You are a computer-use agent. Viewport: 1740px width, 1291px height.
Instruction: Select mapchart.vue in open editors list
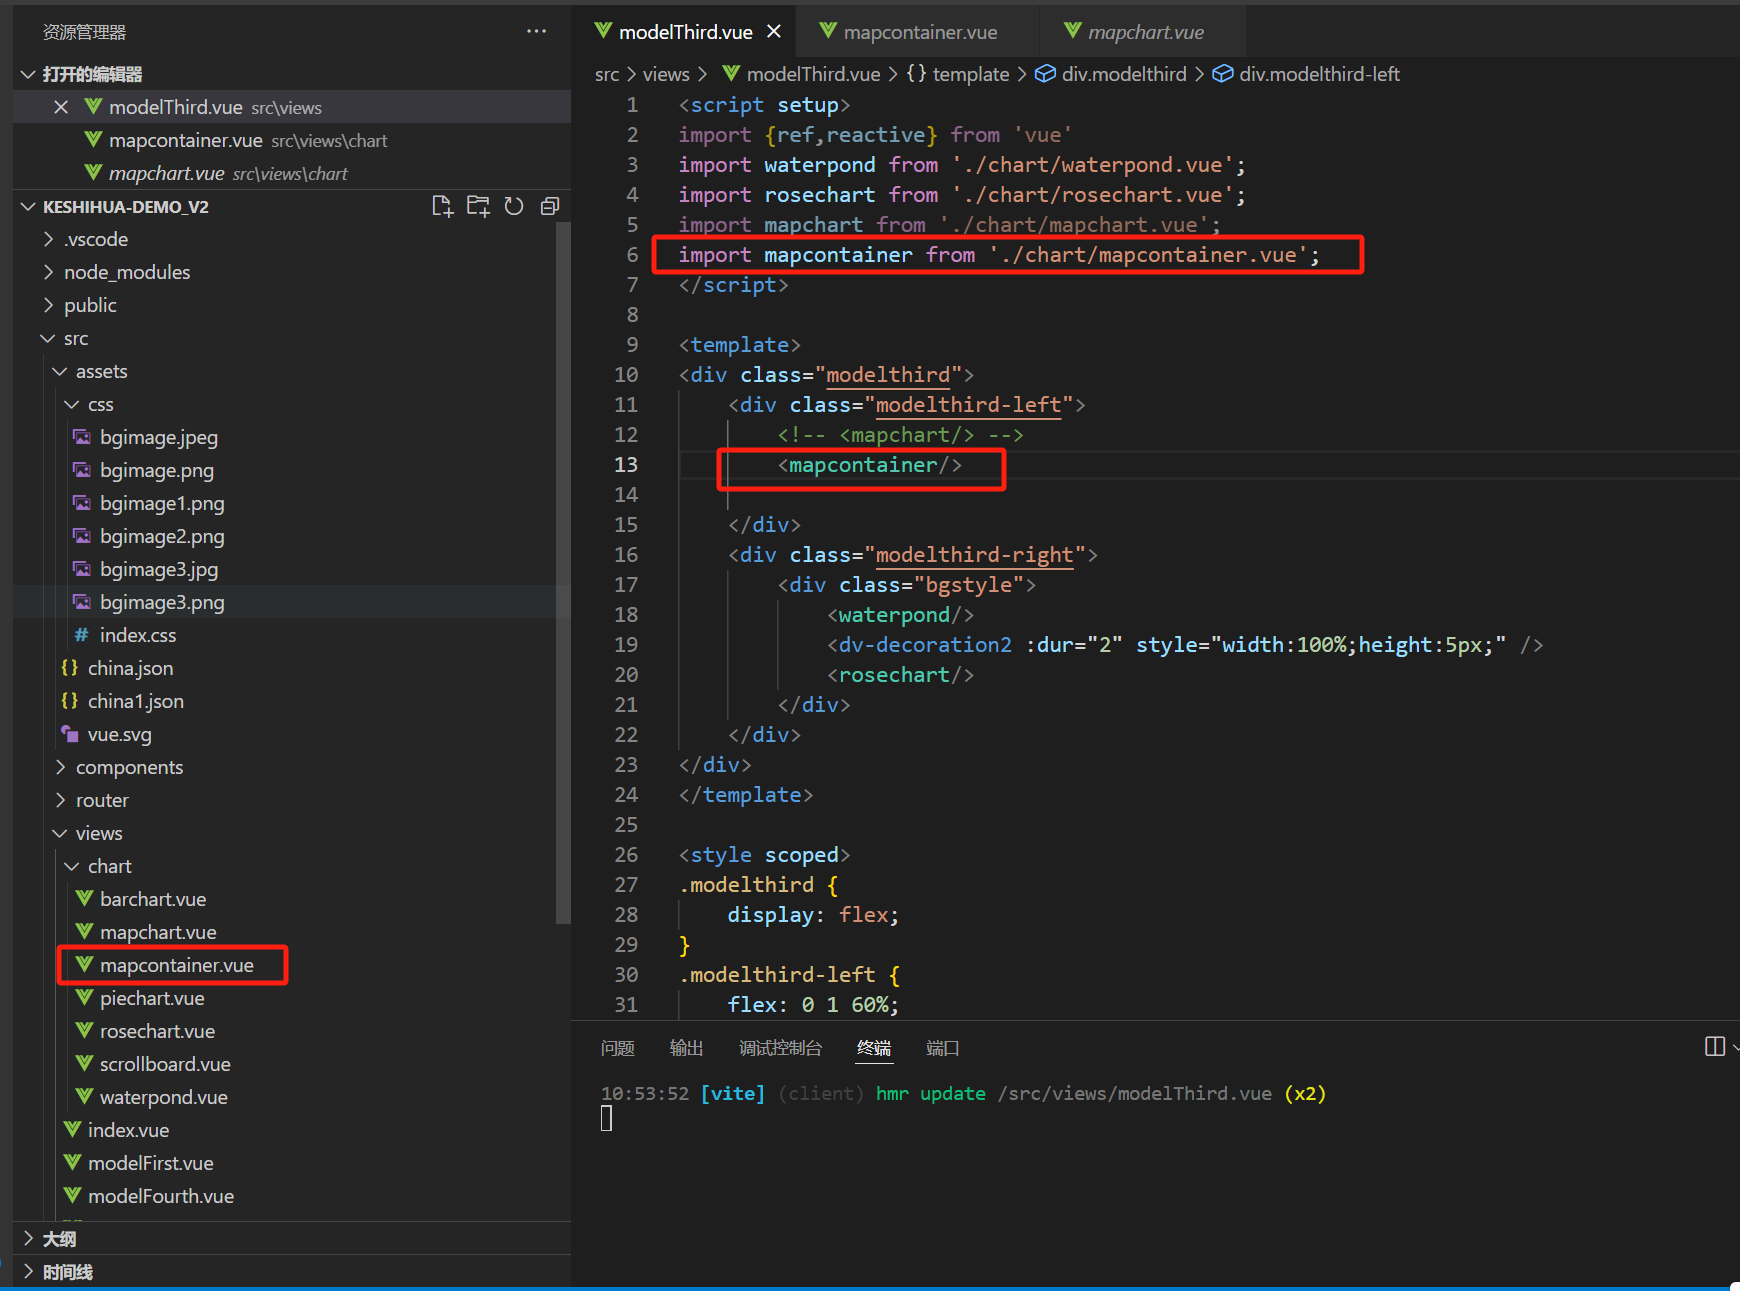click(292, 173)
